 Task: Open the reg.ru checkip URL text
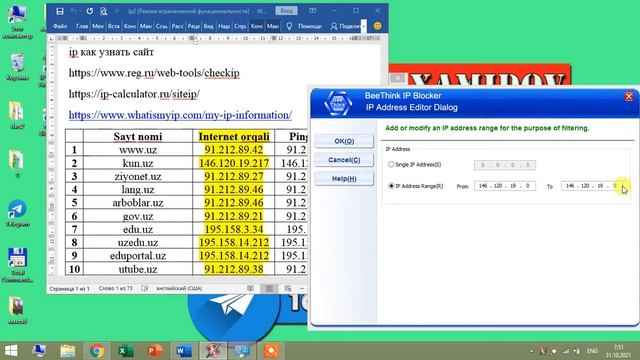click(154, 73)
